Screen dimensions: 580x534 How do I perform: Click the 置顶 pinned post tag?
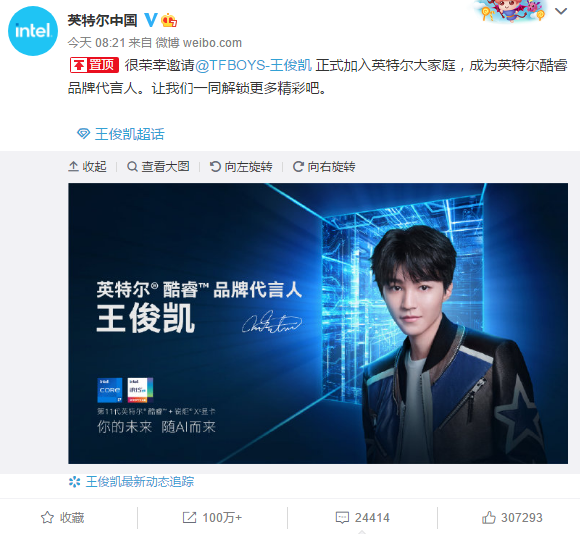click(x=94, y=65)
